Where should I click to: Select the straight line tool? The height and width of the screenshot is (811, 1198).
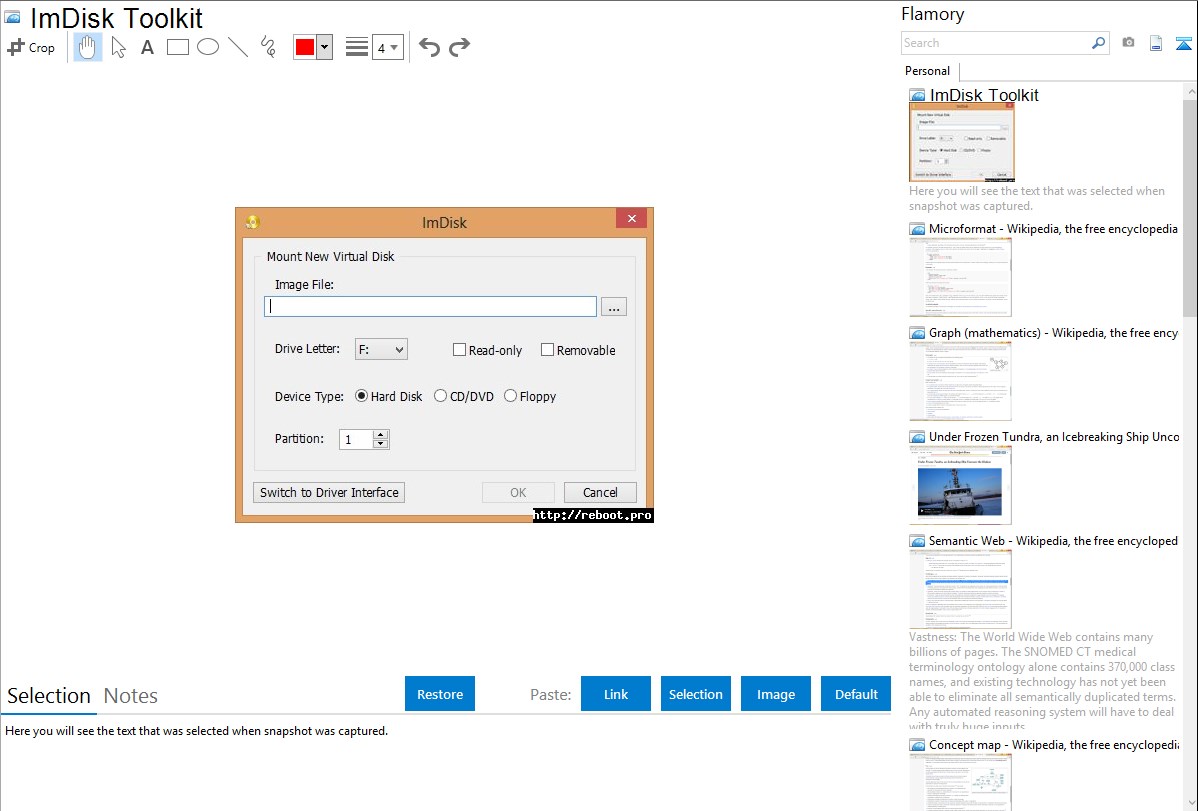point(238,47)
